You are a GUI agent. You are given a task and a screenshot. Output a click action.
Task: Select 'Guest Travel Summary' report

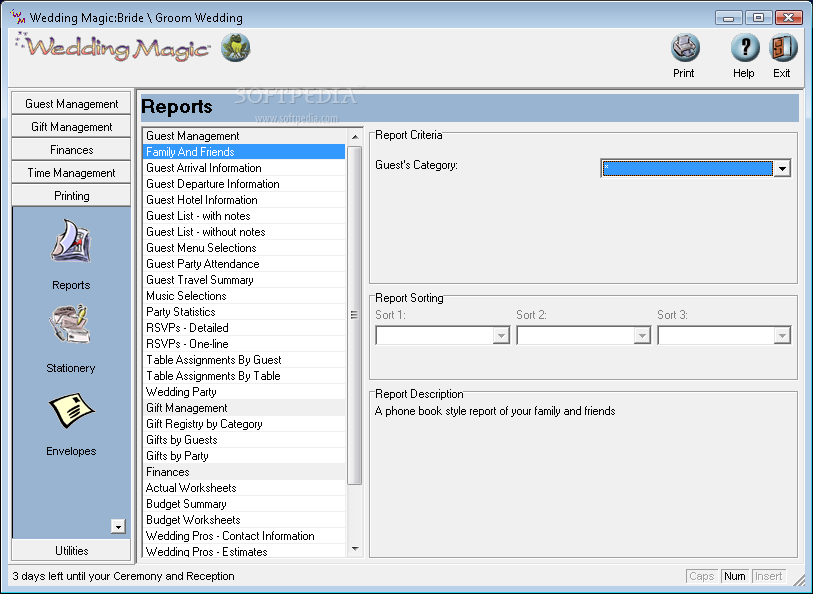tap(244, 280)
